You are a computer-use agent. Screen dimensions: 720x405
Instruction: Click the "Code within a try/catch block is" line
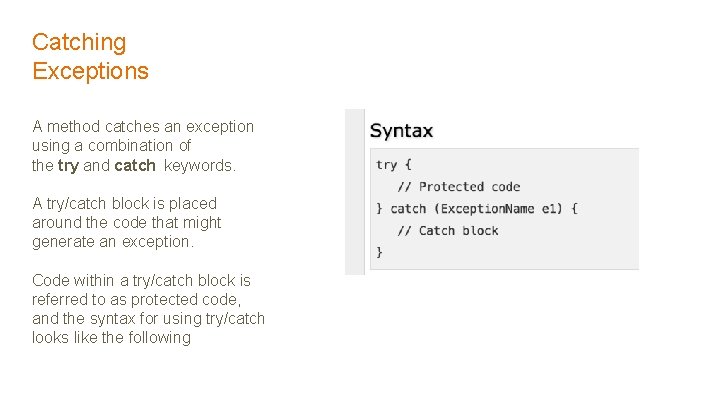click(141, 280)
